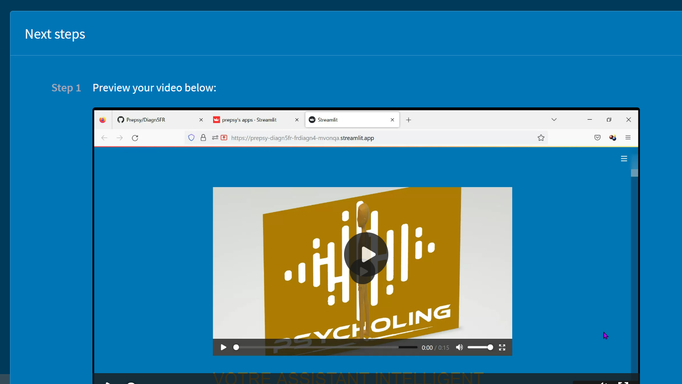Open fullscreen mode for the inner video
The height and width of the screenshot is (384, 682).
[x=502, y=347]
